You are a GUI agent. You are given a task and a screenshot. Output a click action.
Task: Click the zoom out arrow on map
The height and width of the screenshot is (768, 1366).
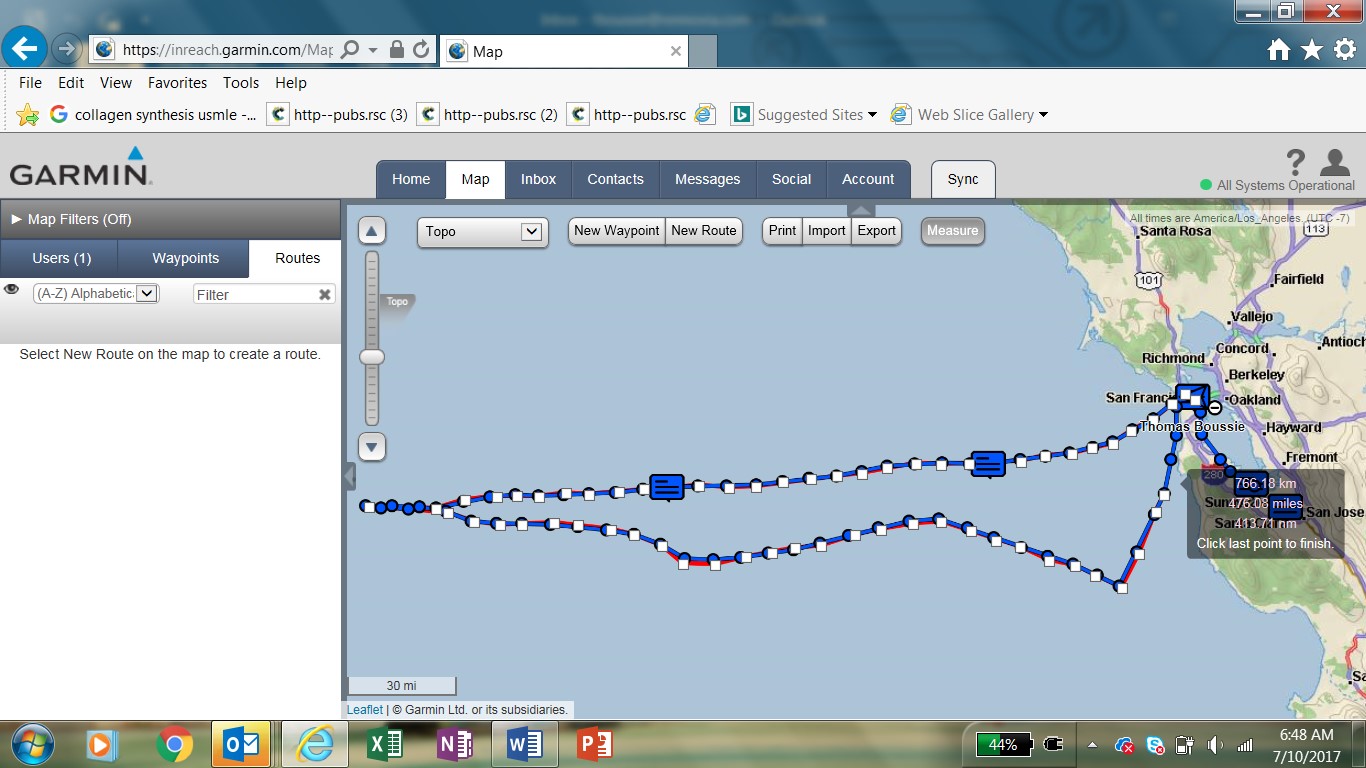(x=372, y=446)
